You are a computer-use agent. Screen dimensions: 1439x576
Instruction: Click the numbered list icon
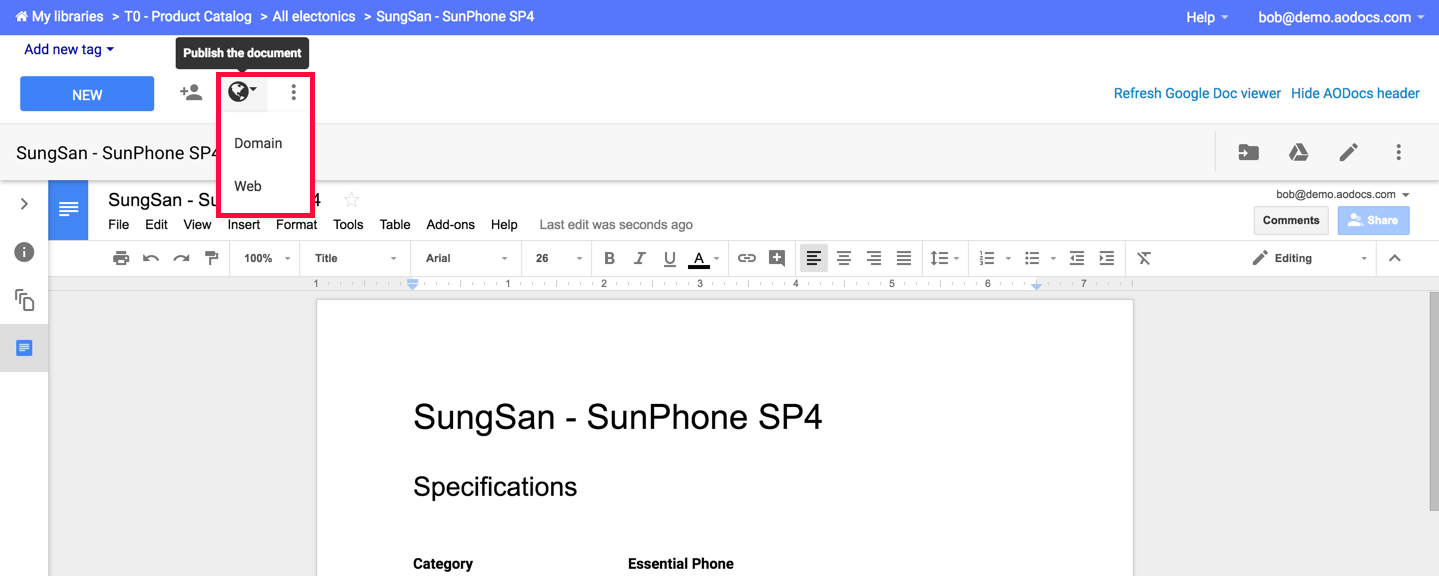pos(987,258)
